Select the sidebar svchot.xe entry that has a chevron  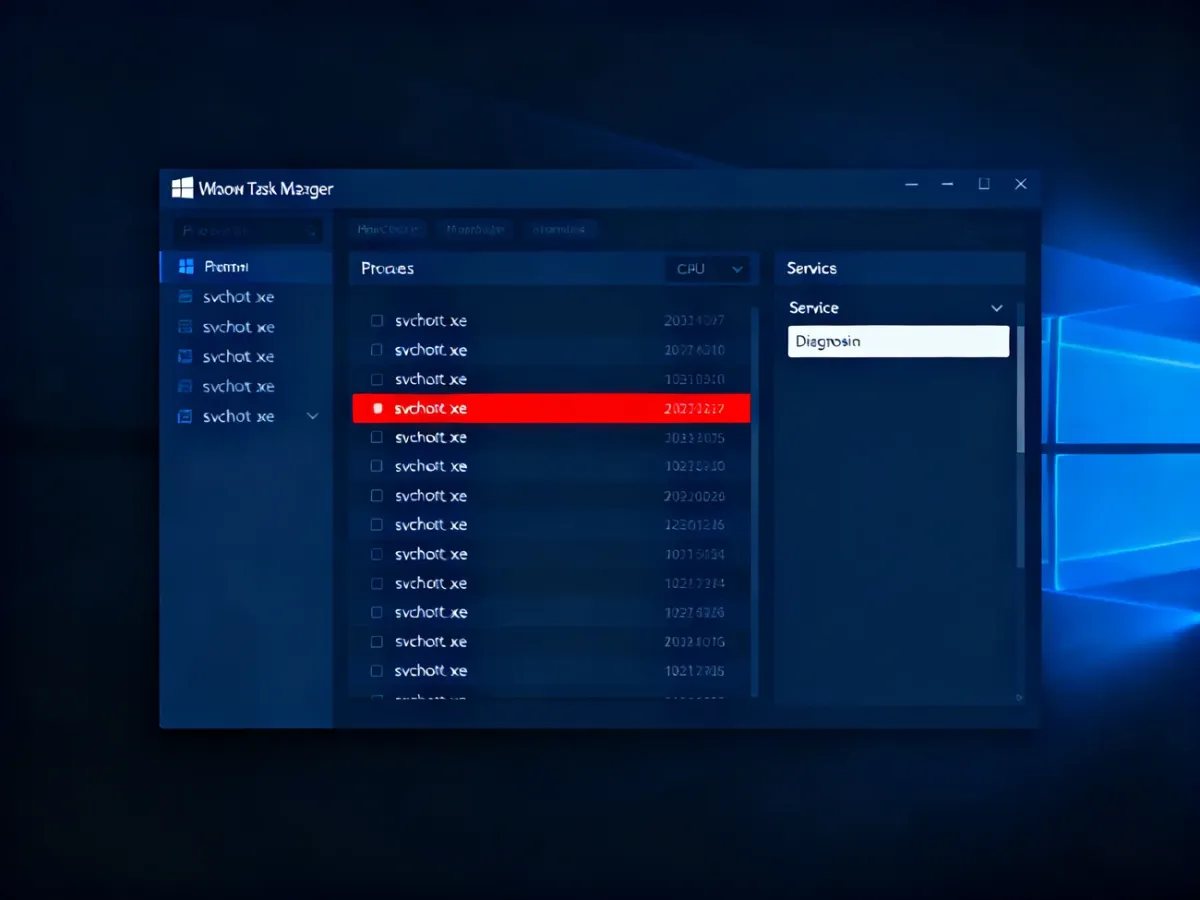coord(238,416)
